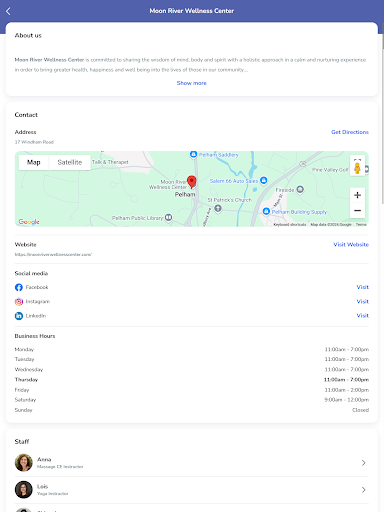The height and width of the screenshot is (512, 384).
Task: Select the Salem 66 Auto Sales marker
Action: point(264,180)
